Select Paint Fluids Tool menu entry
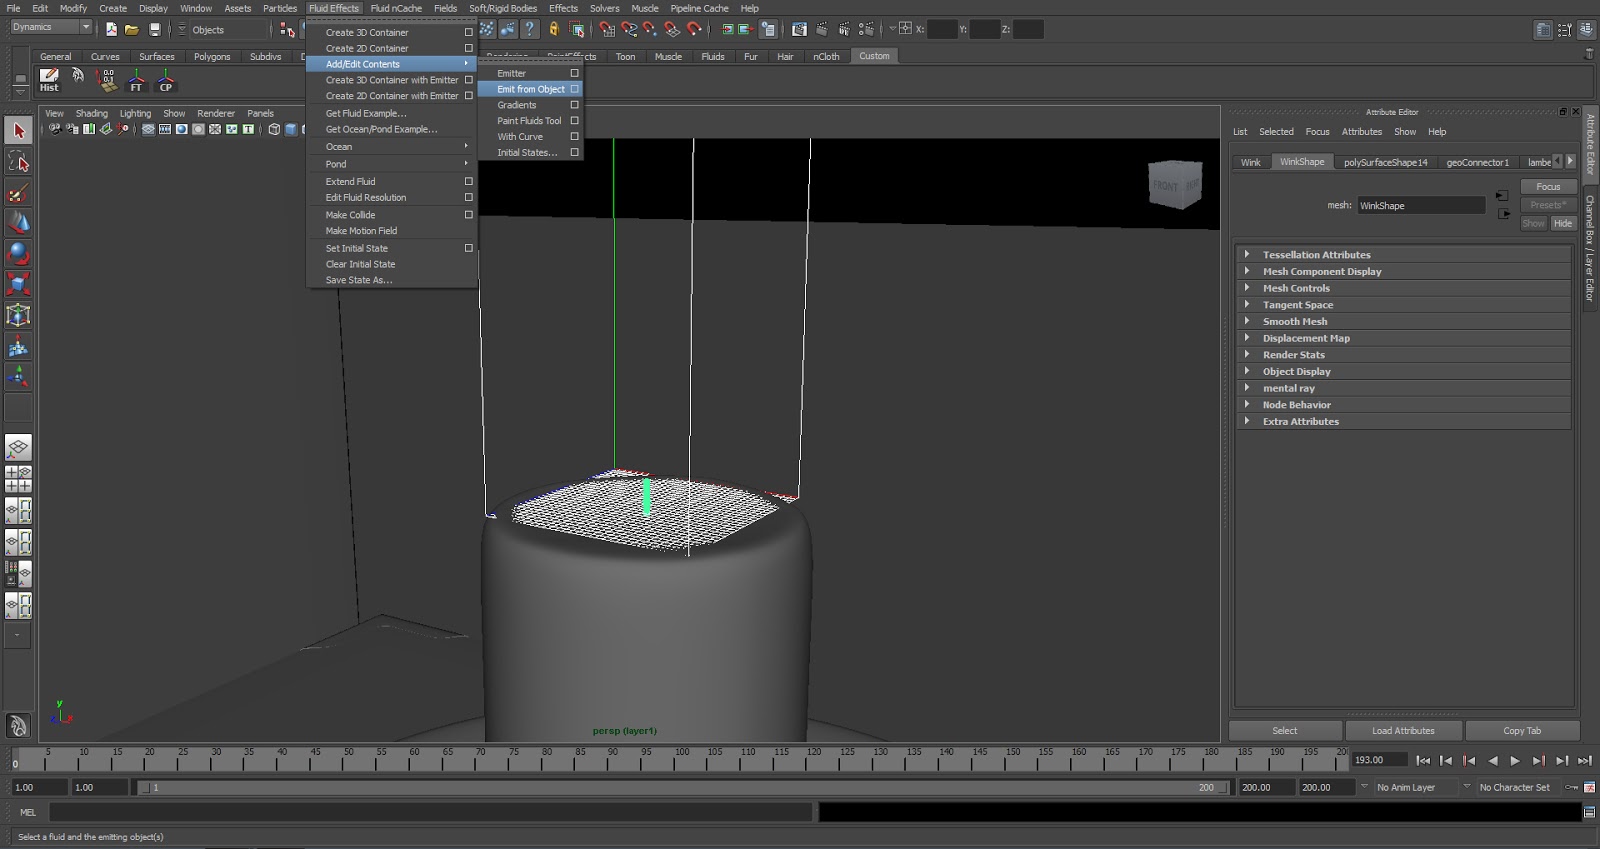Image resolution: width=1600 pixels, height=849 pixels. click(530, 121)
